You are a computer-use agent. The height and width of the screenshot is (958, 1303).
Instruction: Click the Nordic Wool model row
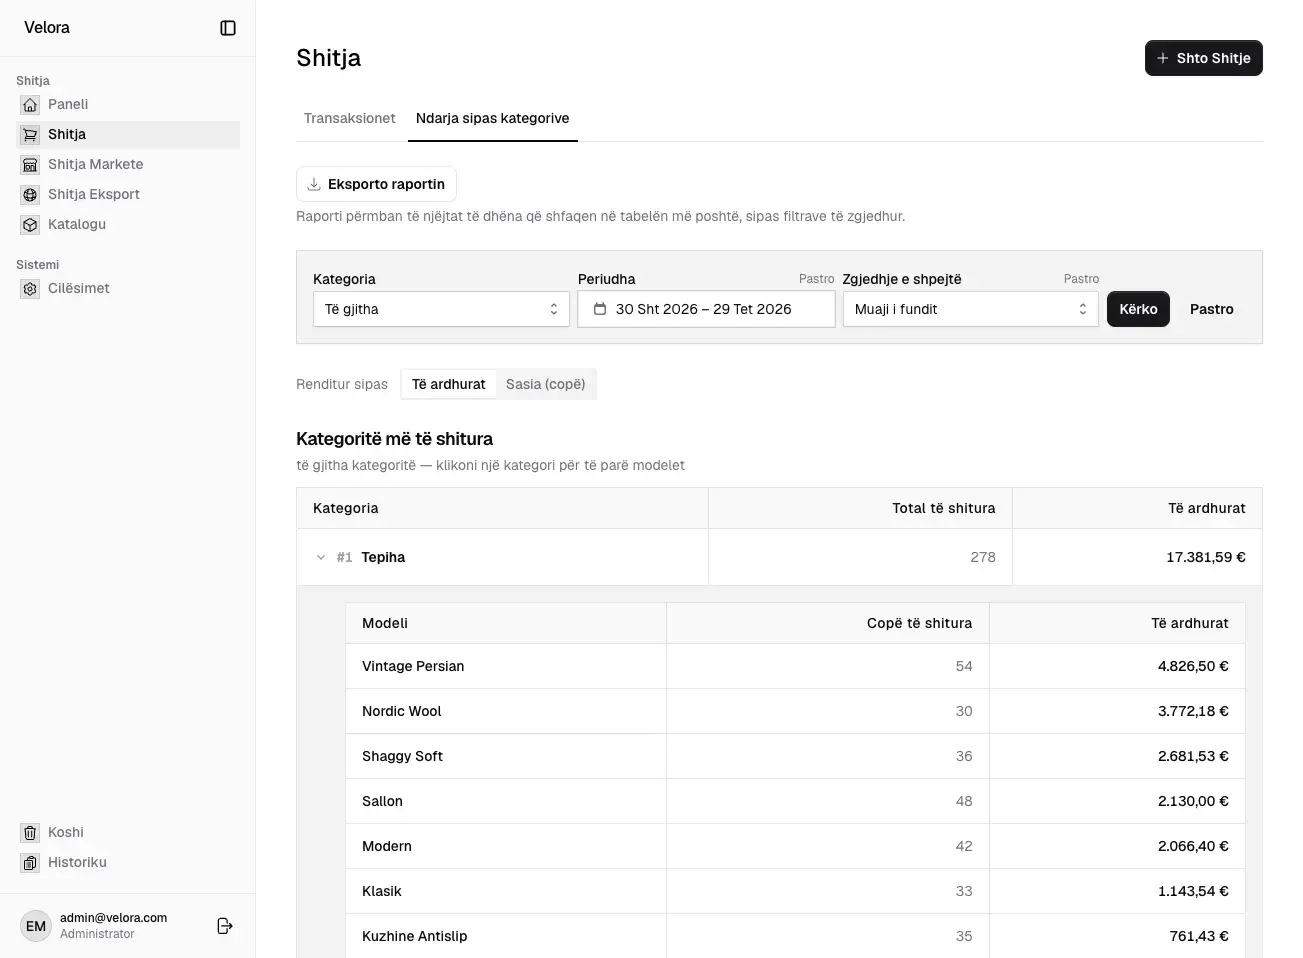795,711
